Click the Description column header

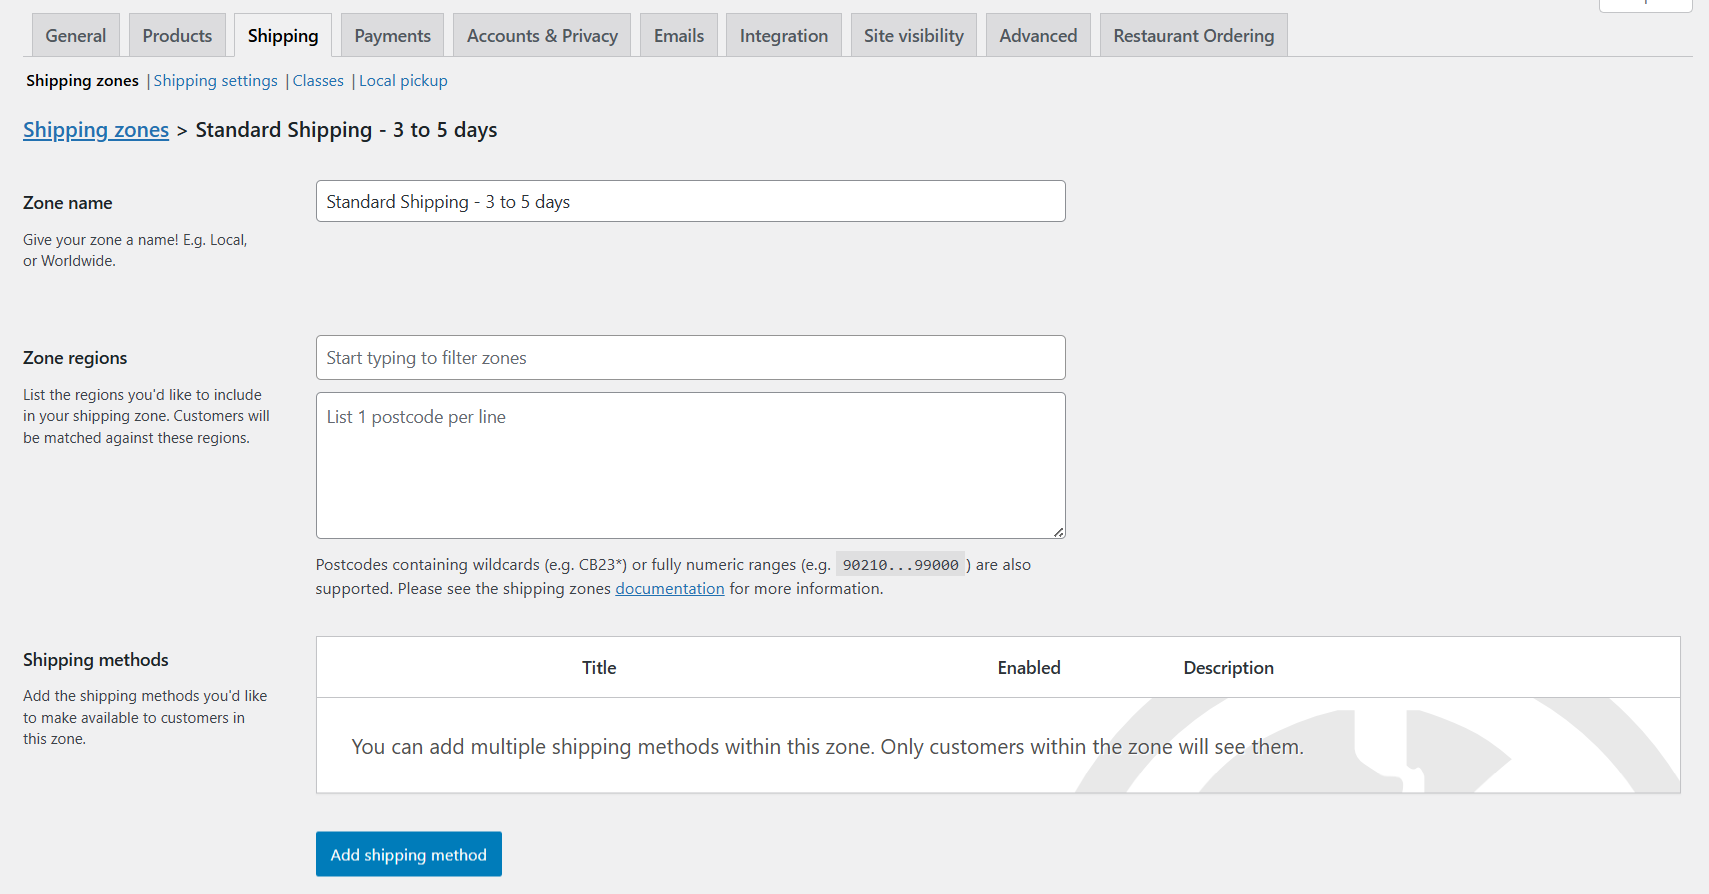tap(1228, 668)
